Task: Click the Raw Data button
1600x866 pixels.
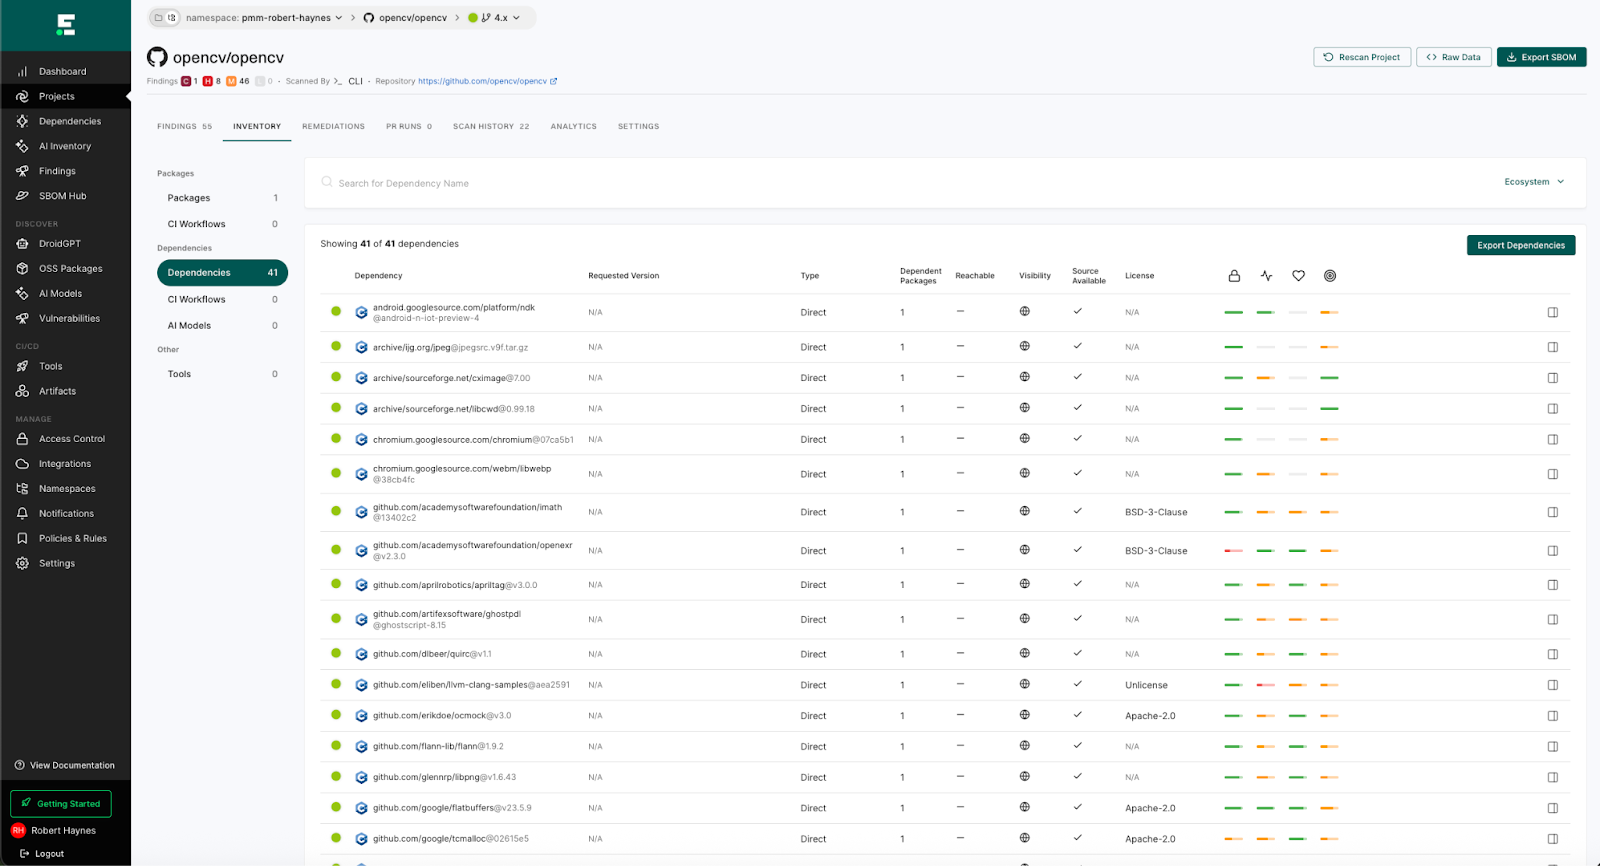Action: point(1454,57)
